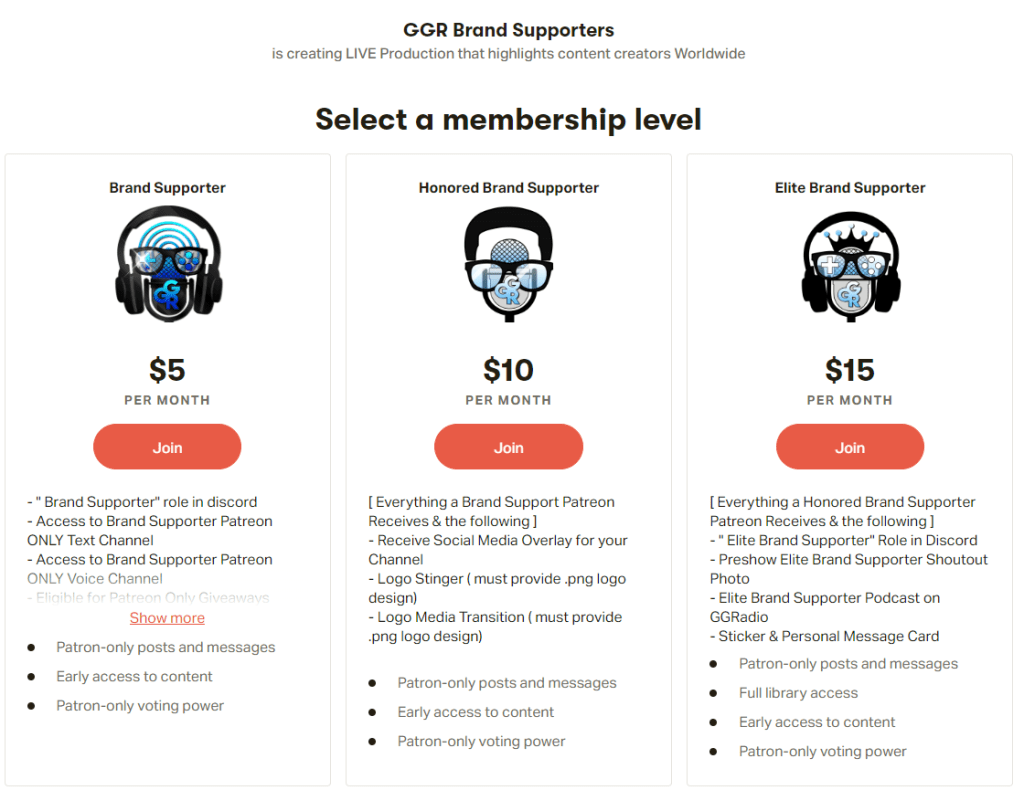Join the $10 Honored Brand Supporter tier
Viewport: 1024px width, 790px height.
click(x=508, y=447)
